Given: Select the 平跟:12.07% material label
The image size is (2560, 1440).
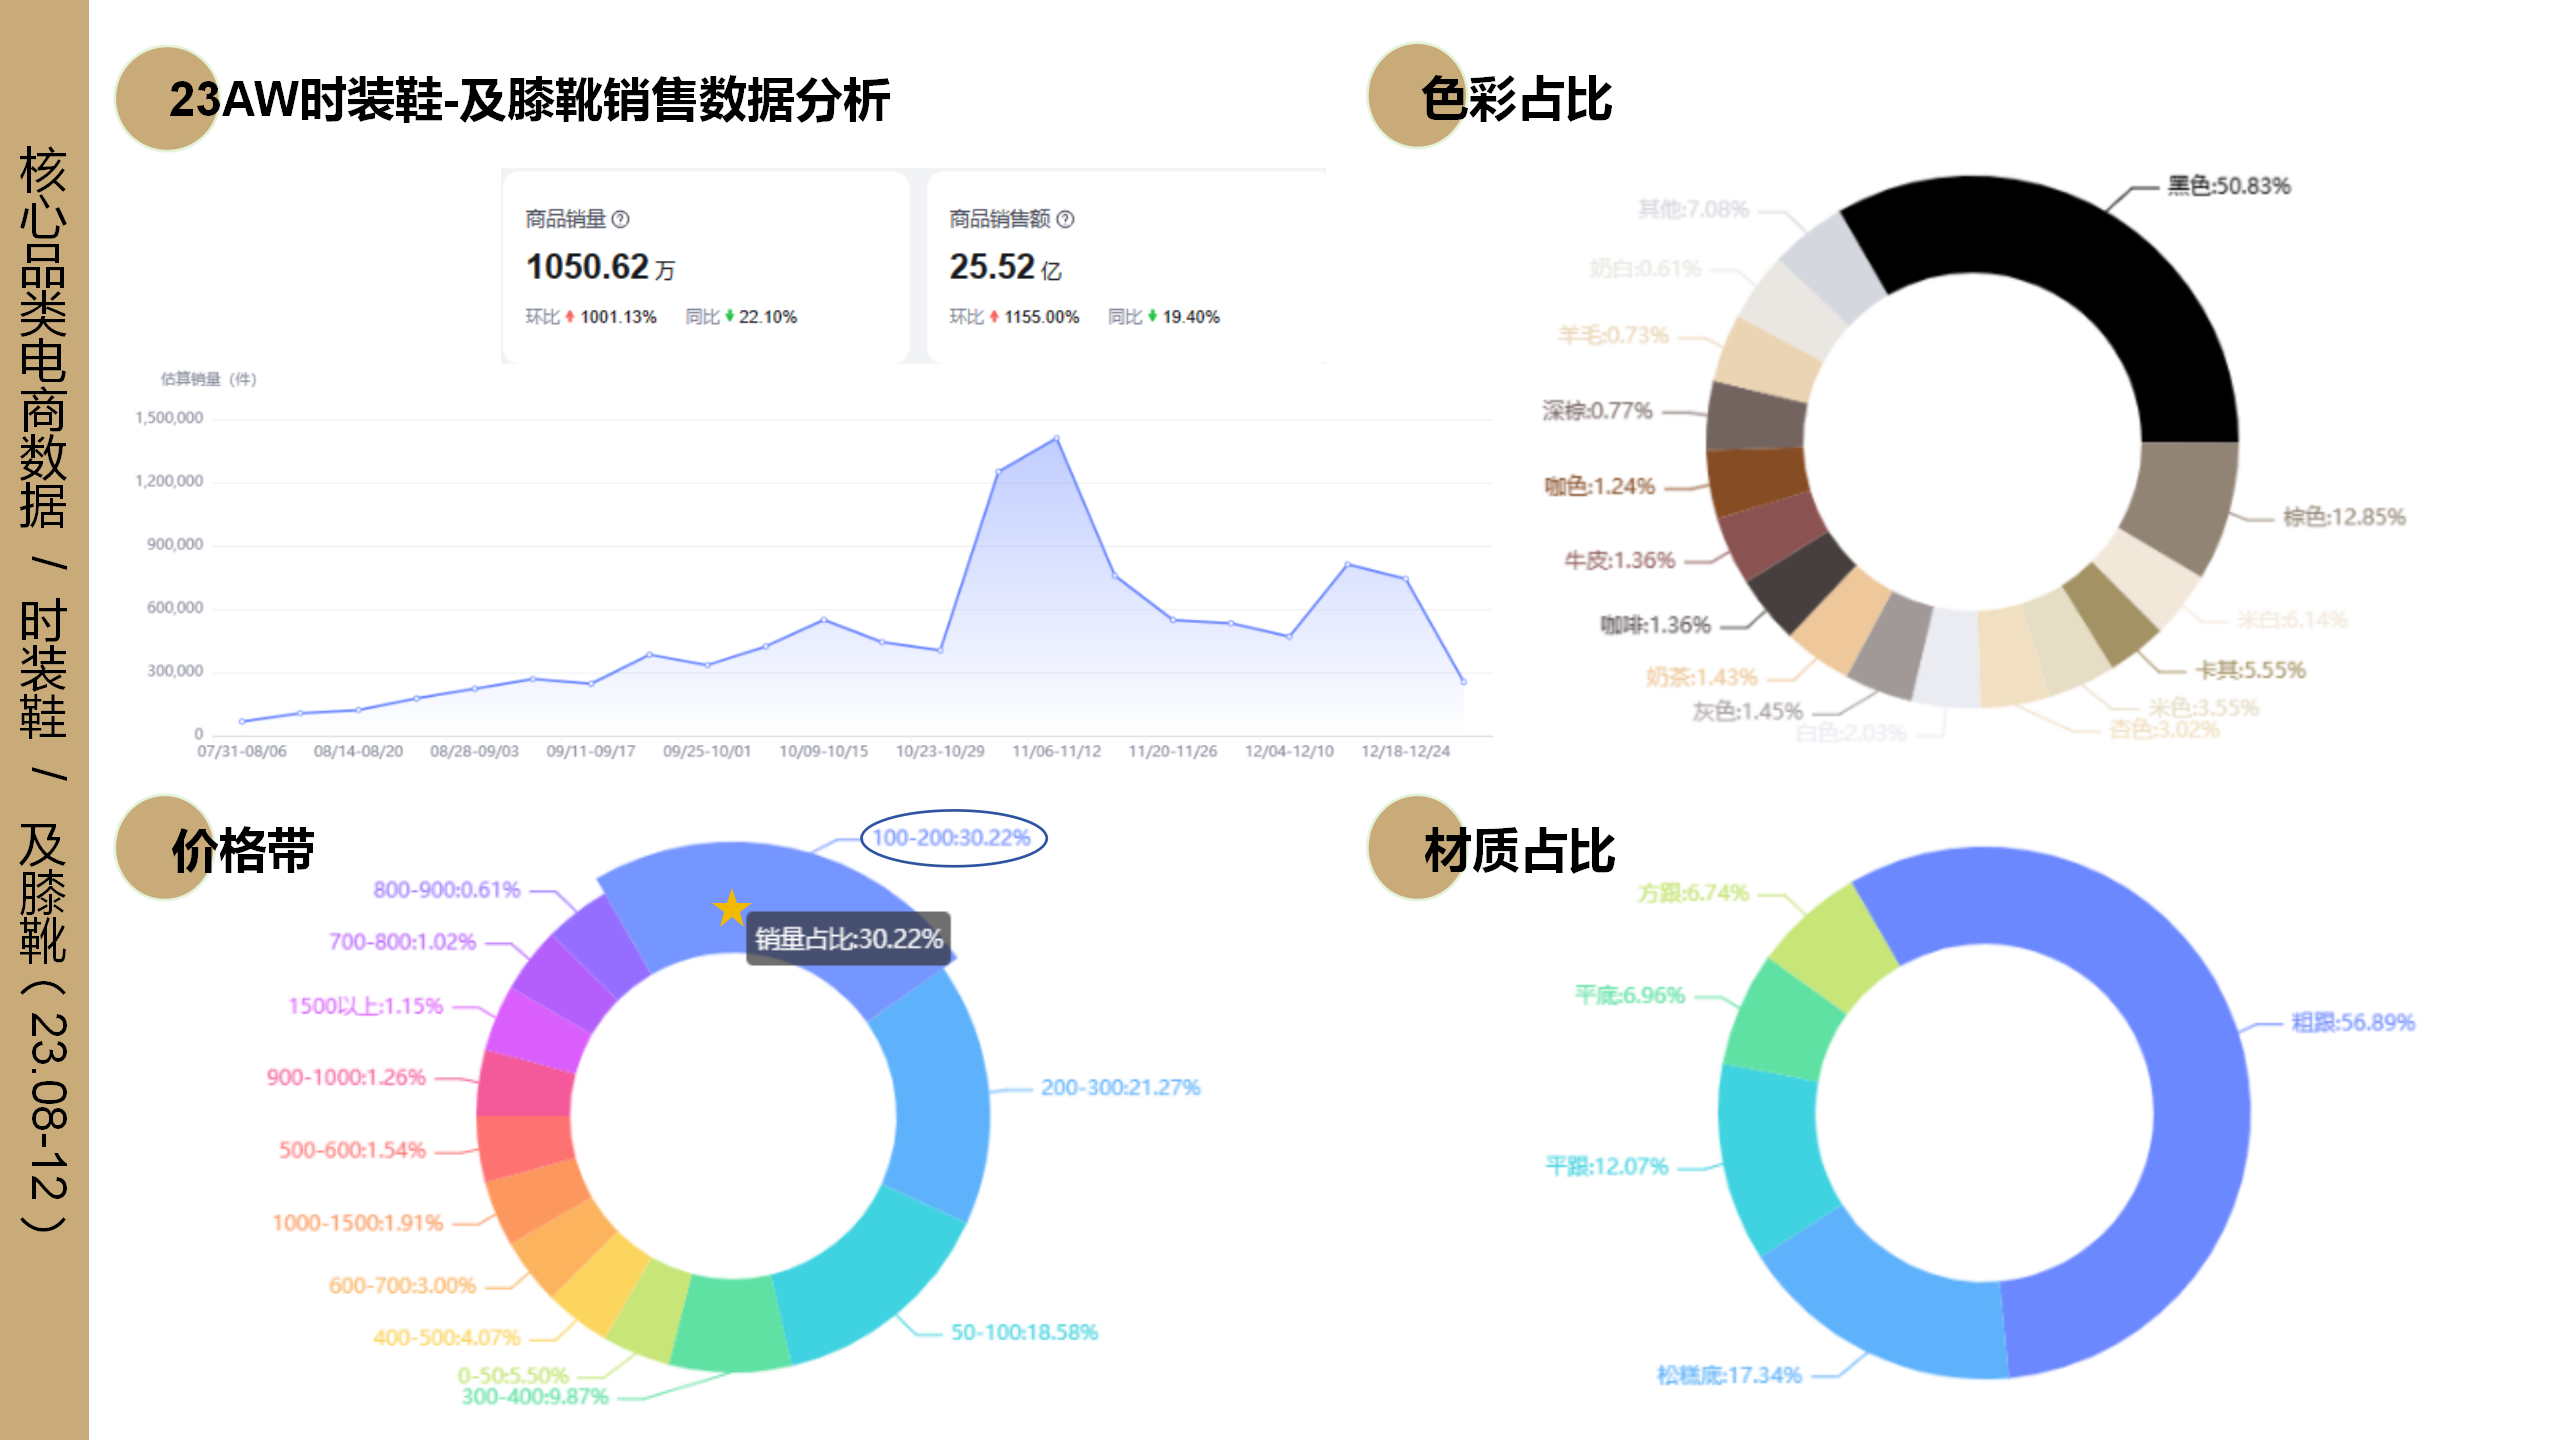Looking at the screenshot, I should pyautogui.click(x=1607, y=1166).
